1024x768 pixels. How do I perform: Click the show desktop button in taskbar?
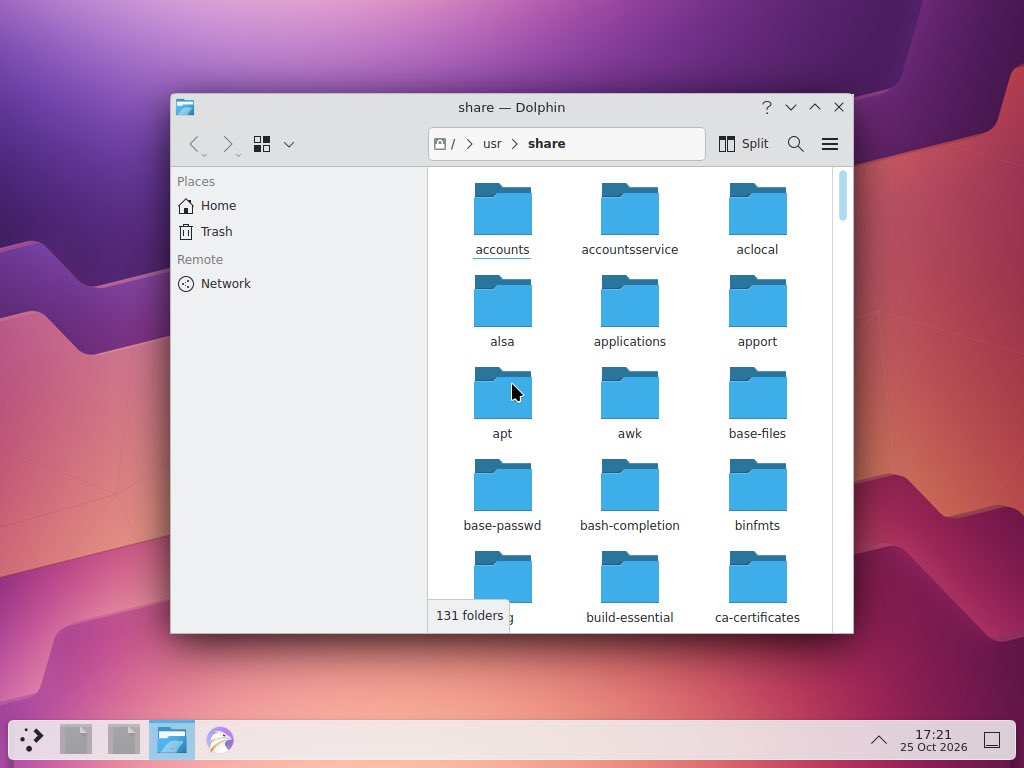(992, 740)
